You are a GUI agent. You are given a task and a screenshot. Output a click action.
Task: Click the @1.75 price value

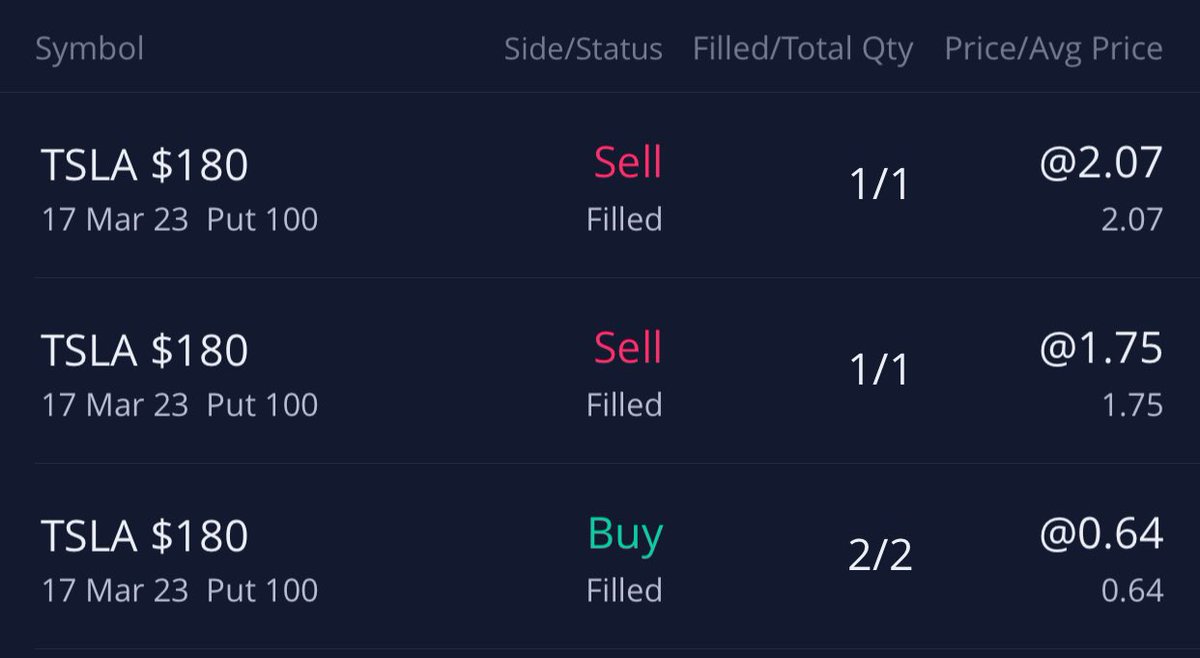click(1101, 348)
